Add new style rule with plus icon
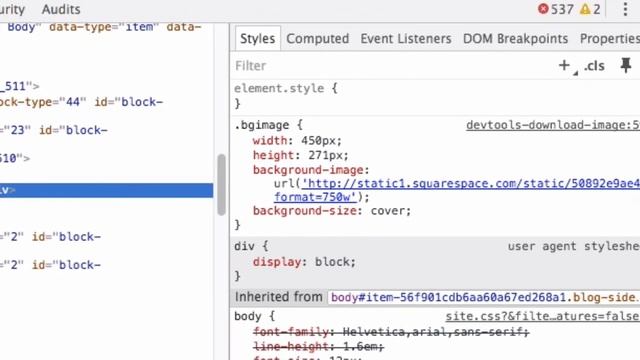This screenshot has height=360, width=640. pos(564,65)
